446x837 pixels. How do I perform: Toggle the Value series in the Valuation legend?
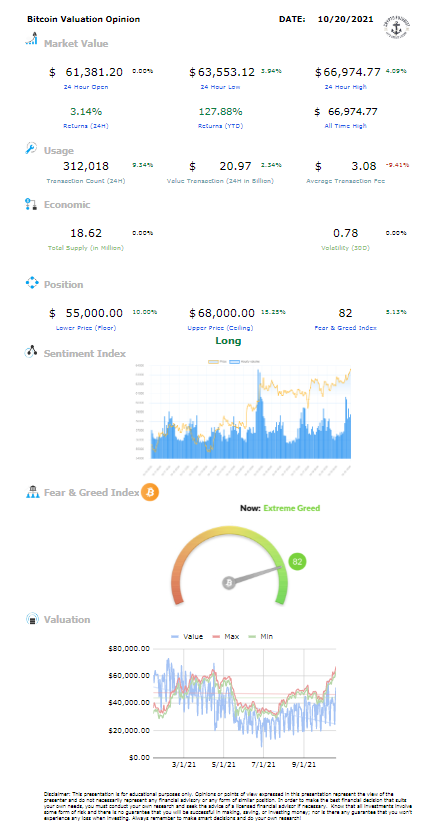click(x=187, y=636)
